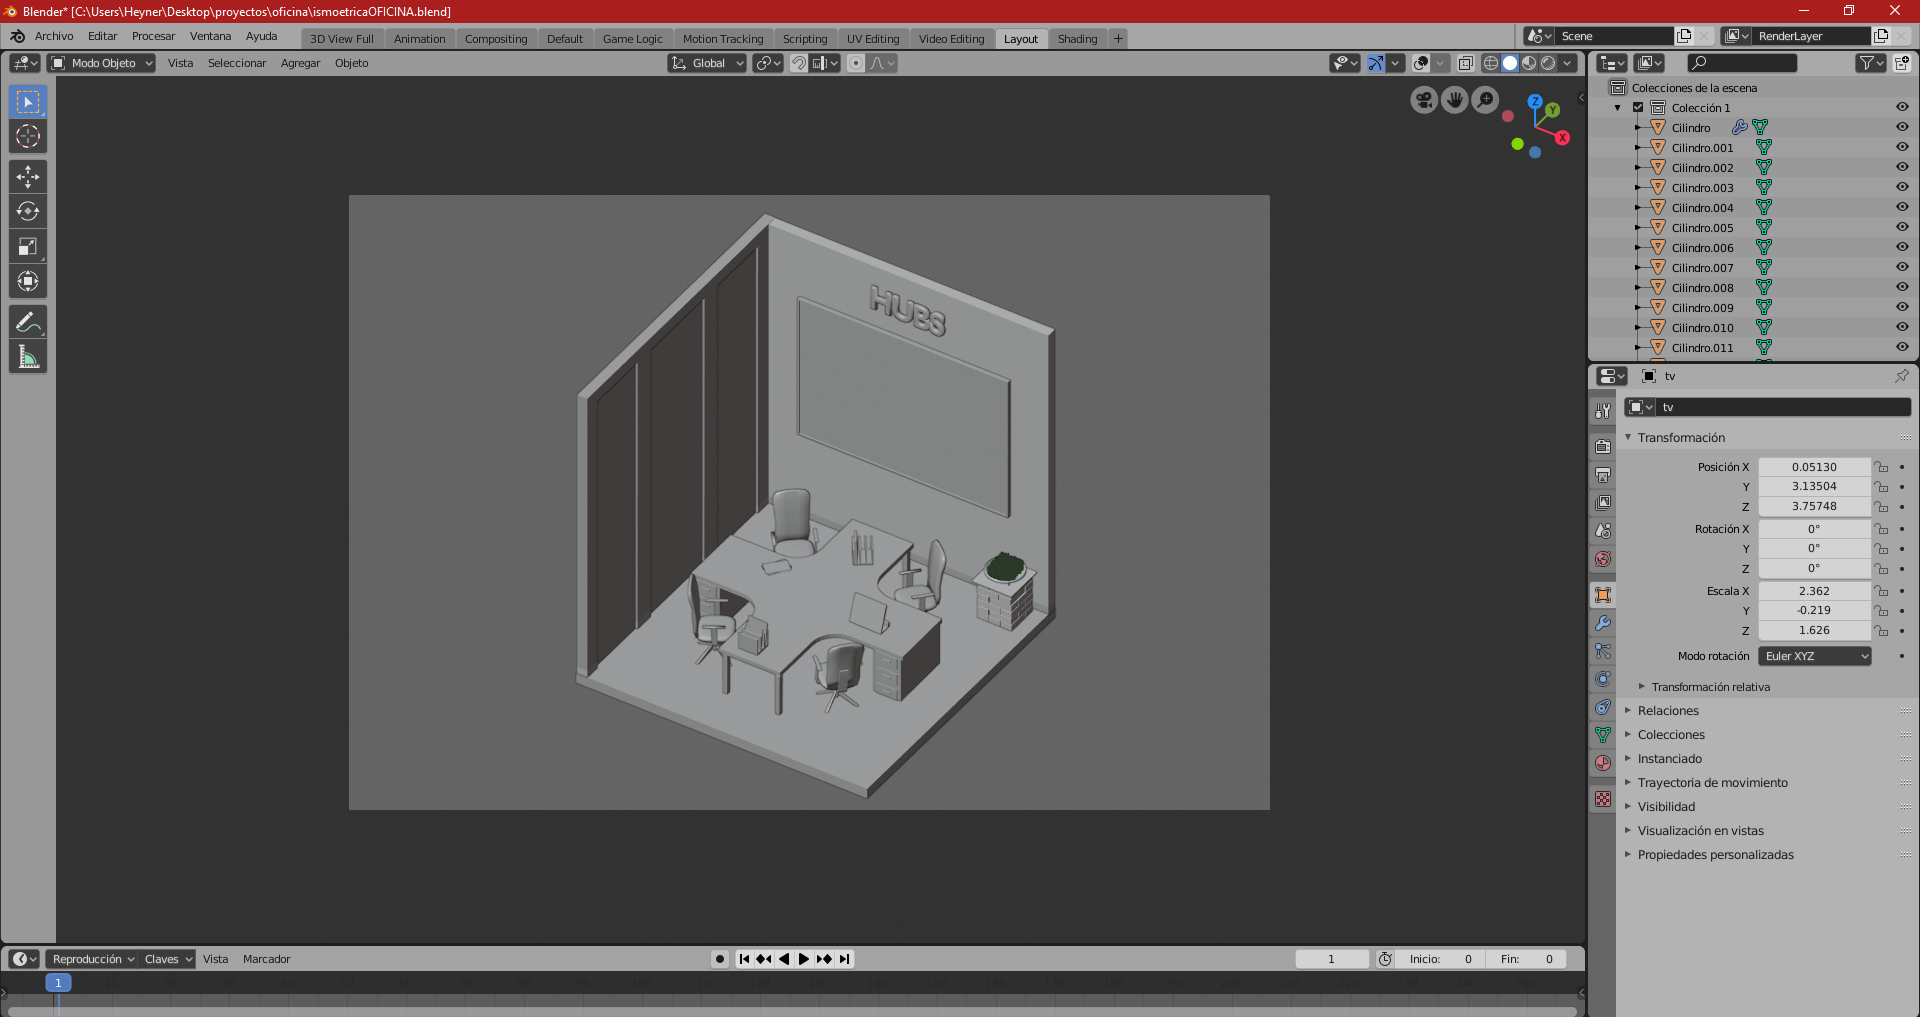Select the Move tool in the toolbar

(x=27, y=176)
